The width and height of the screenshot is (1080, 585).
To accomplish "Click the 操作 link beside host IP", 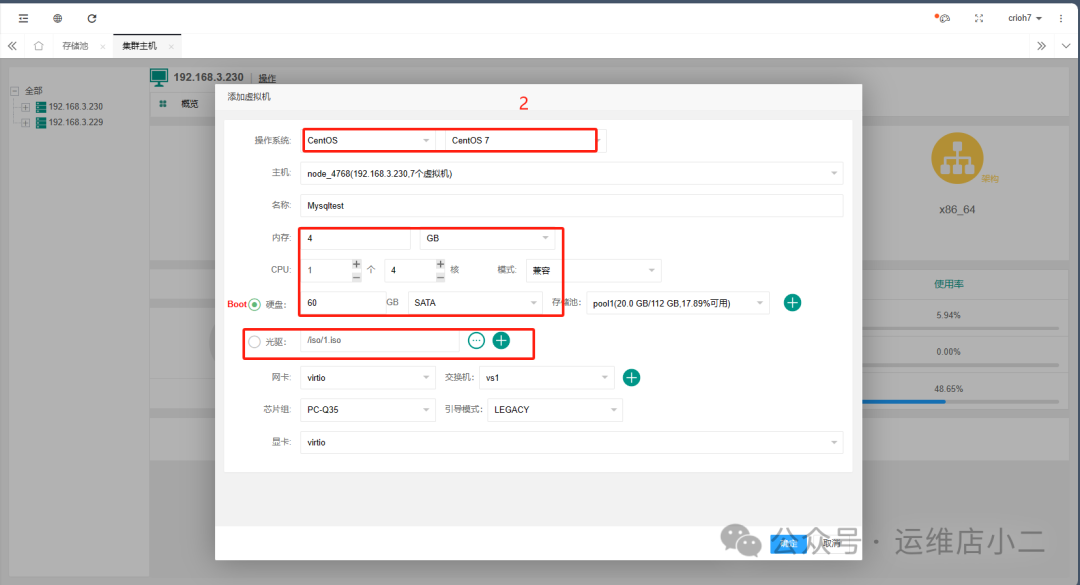I will [x=267, y=79].
